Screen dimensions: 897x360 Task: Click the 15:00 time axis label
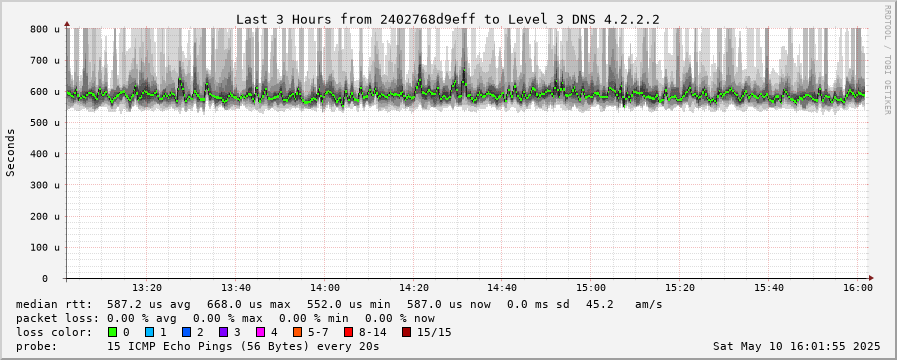point(591,288)
